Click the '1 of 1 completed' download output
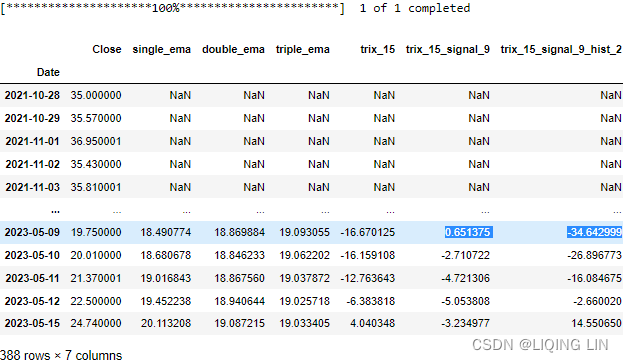The height and width of the screenshot is (362, 623). tap(415, 8)
